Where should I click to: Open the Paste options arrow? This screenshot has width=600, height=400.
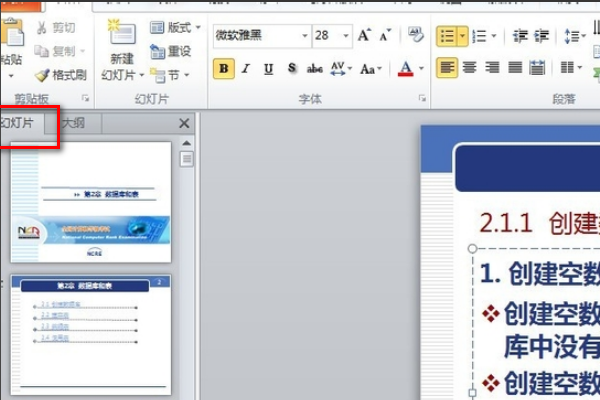11,76
